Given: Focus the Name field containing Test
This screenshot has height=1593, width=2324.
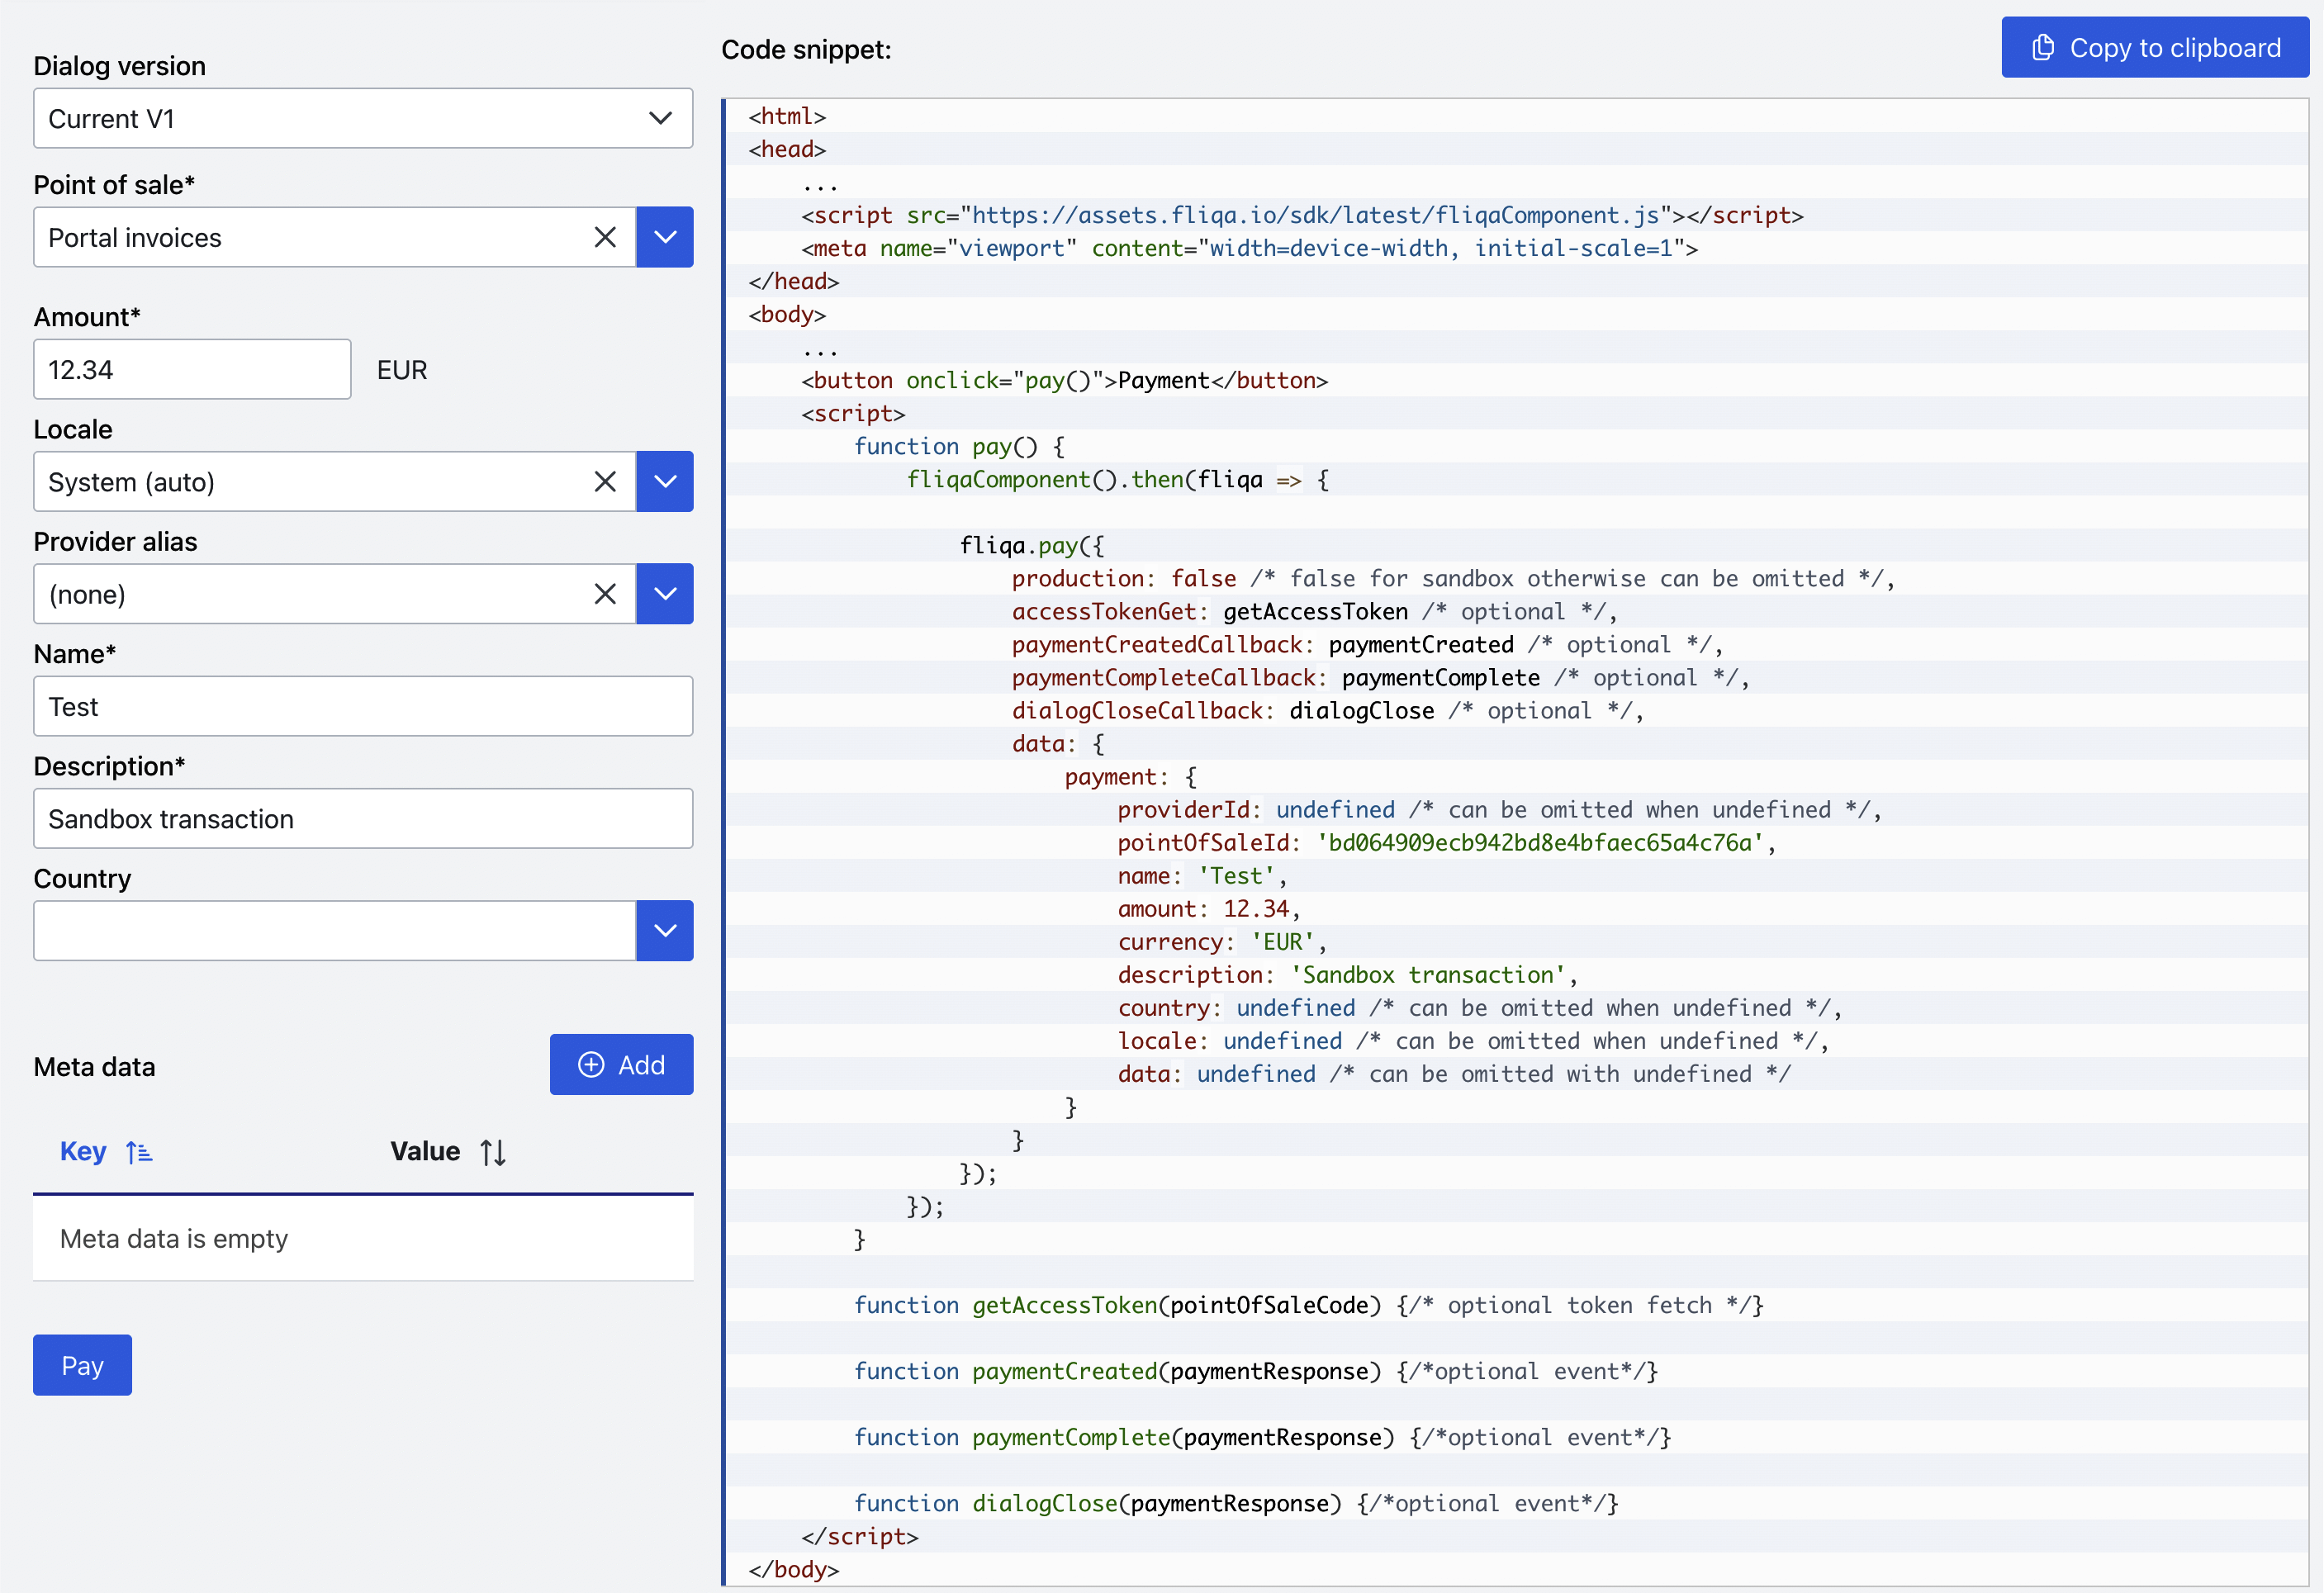Looking at the screenshot, I should click(363, 706).
